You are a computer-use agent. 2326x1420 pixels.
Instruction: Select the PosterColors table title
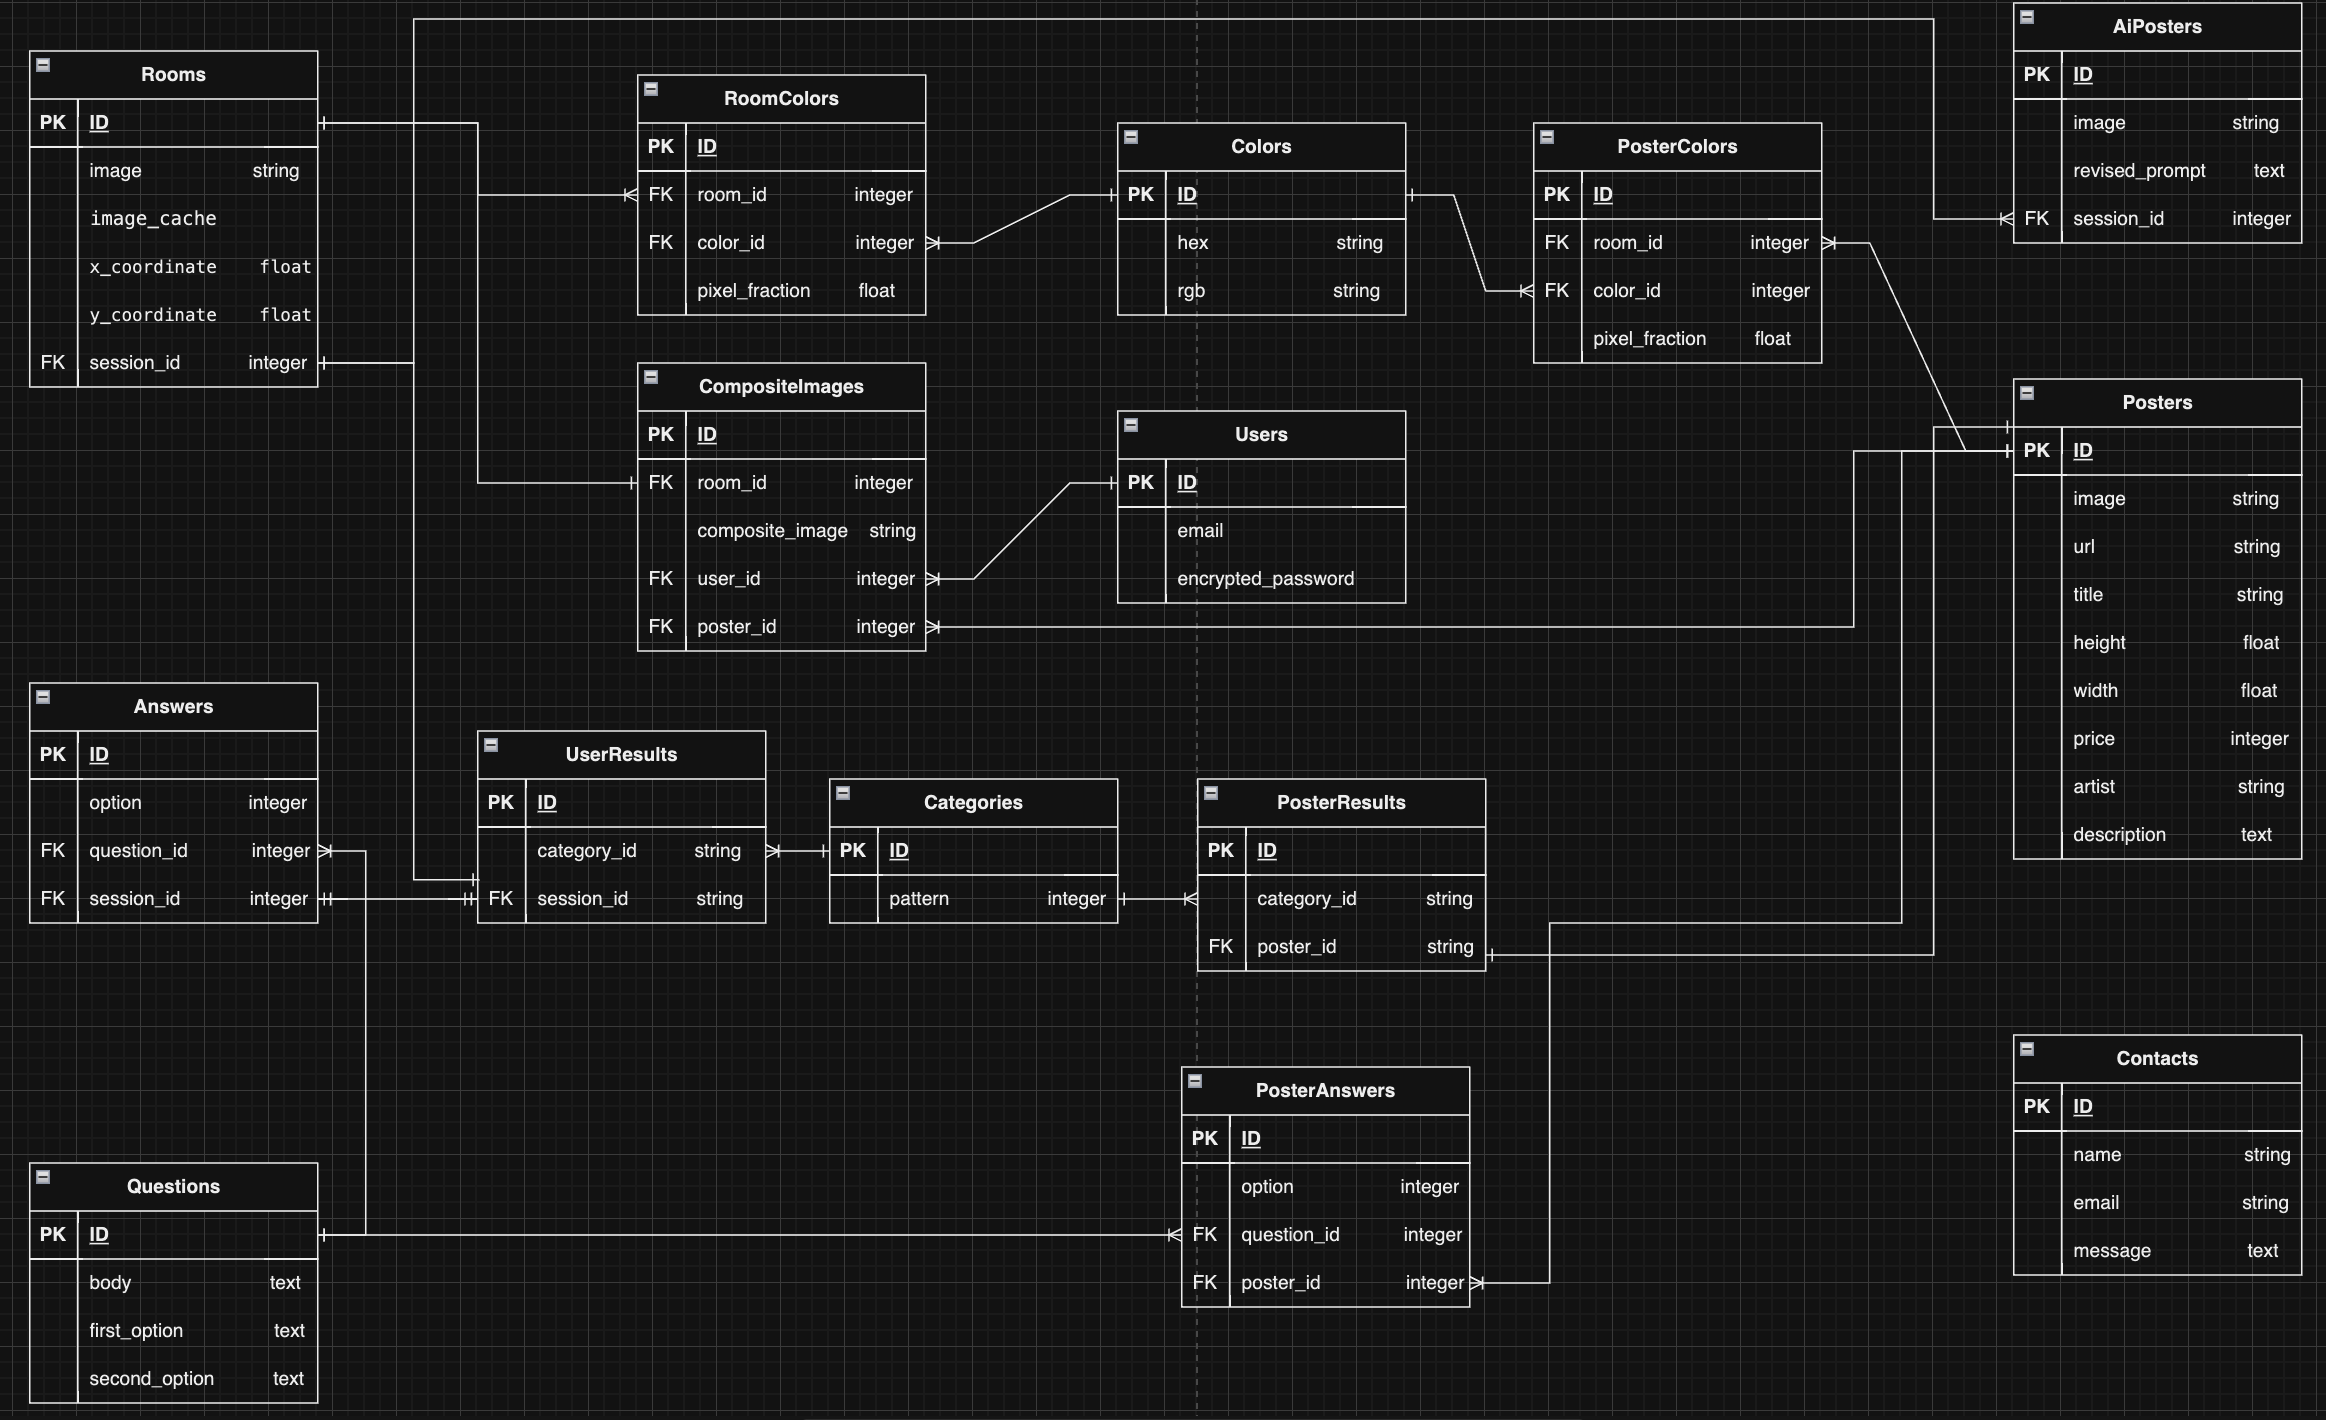pyautogui.click(x=1677, y=147)
